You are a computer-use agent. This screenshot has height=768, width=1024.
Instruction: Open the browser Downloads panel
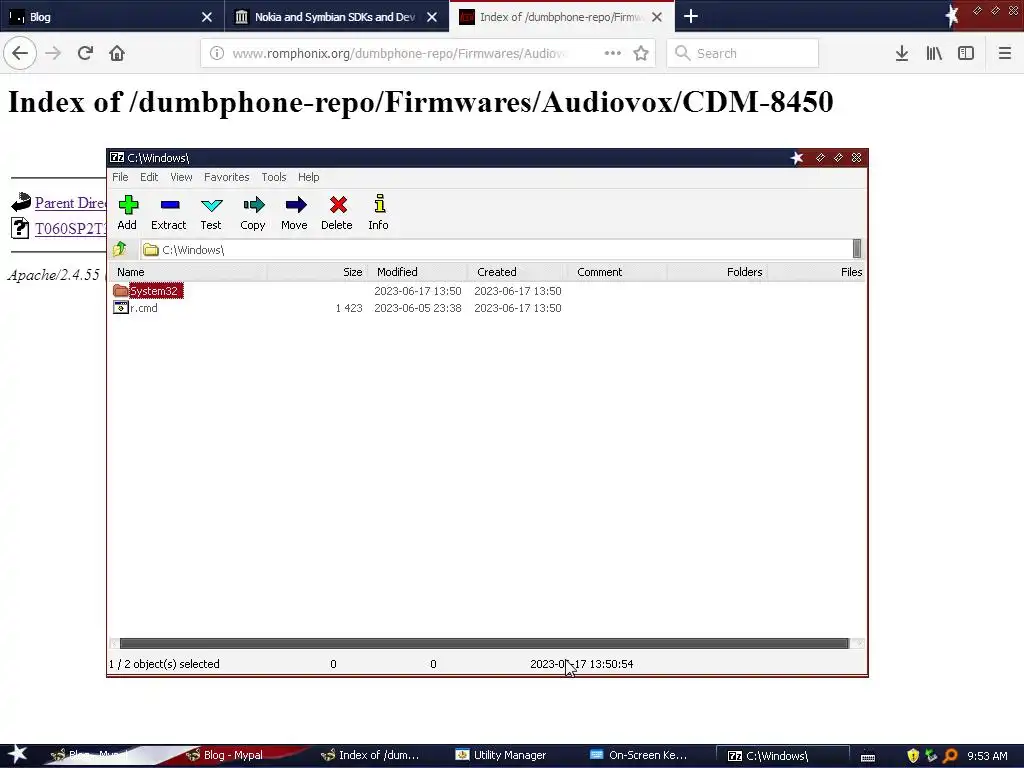point(902,53)
